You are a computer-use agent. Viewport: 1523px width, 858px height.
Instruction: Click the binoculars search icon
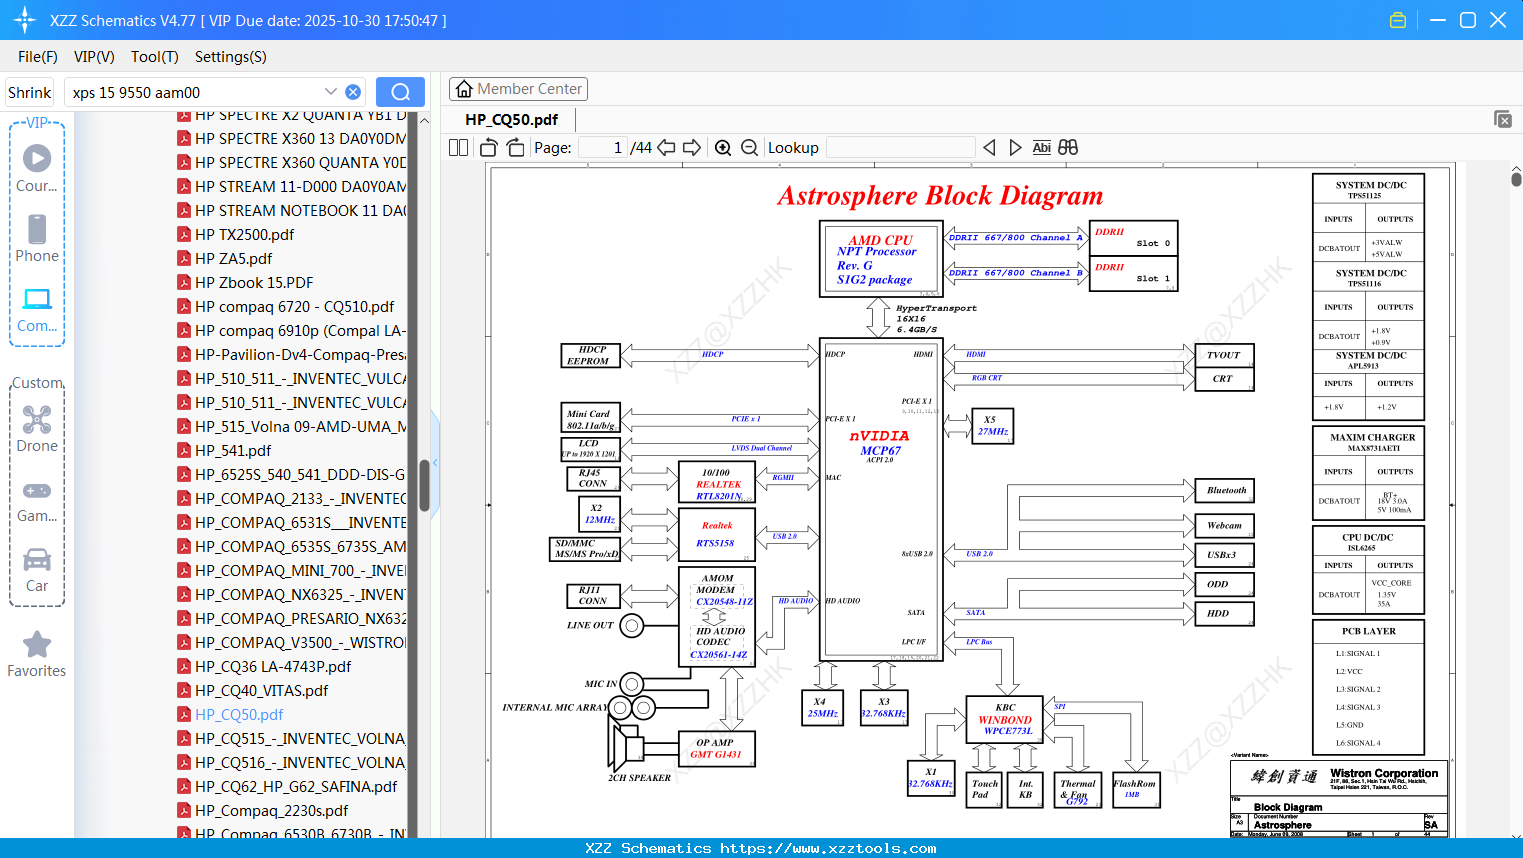[1068, 147]
